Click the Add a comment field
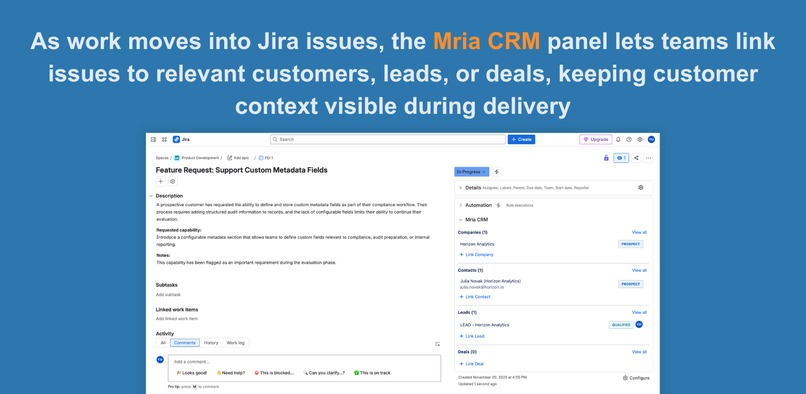Screen dimensions: 806x394 point(304,362)
